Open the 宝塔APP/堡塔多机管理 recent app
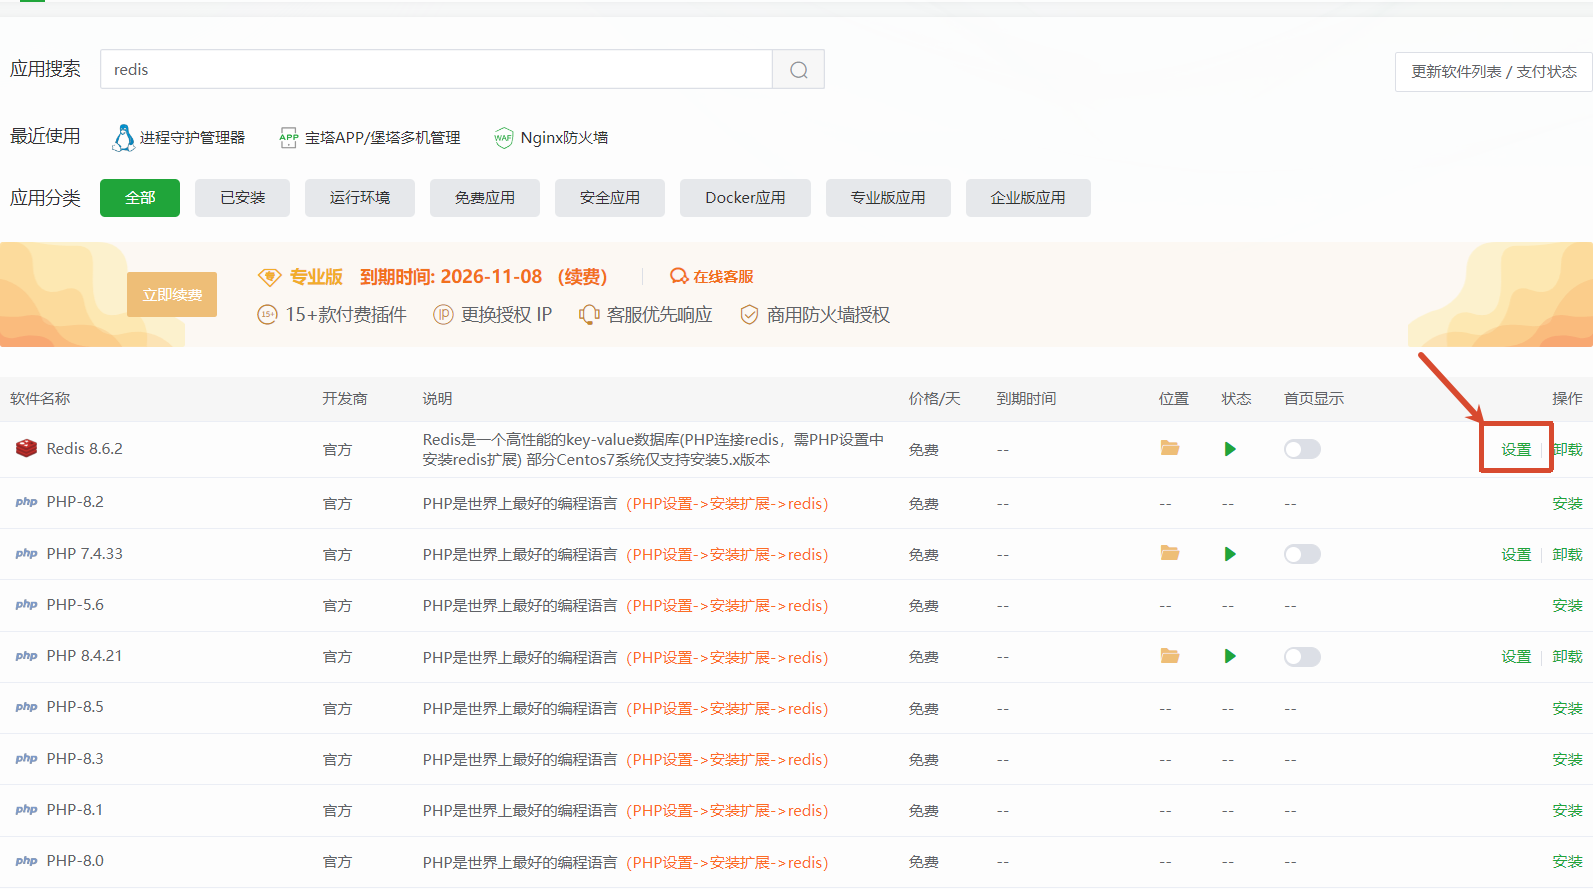This screenshot has width=1593, height=889. (370, 138)
